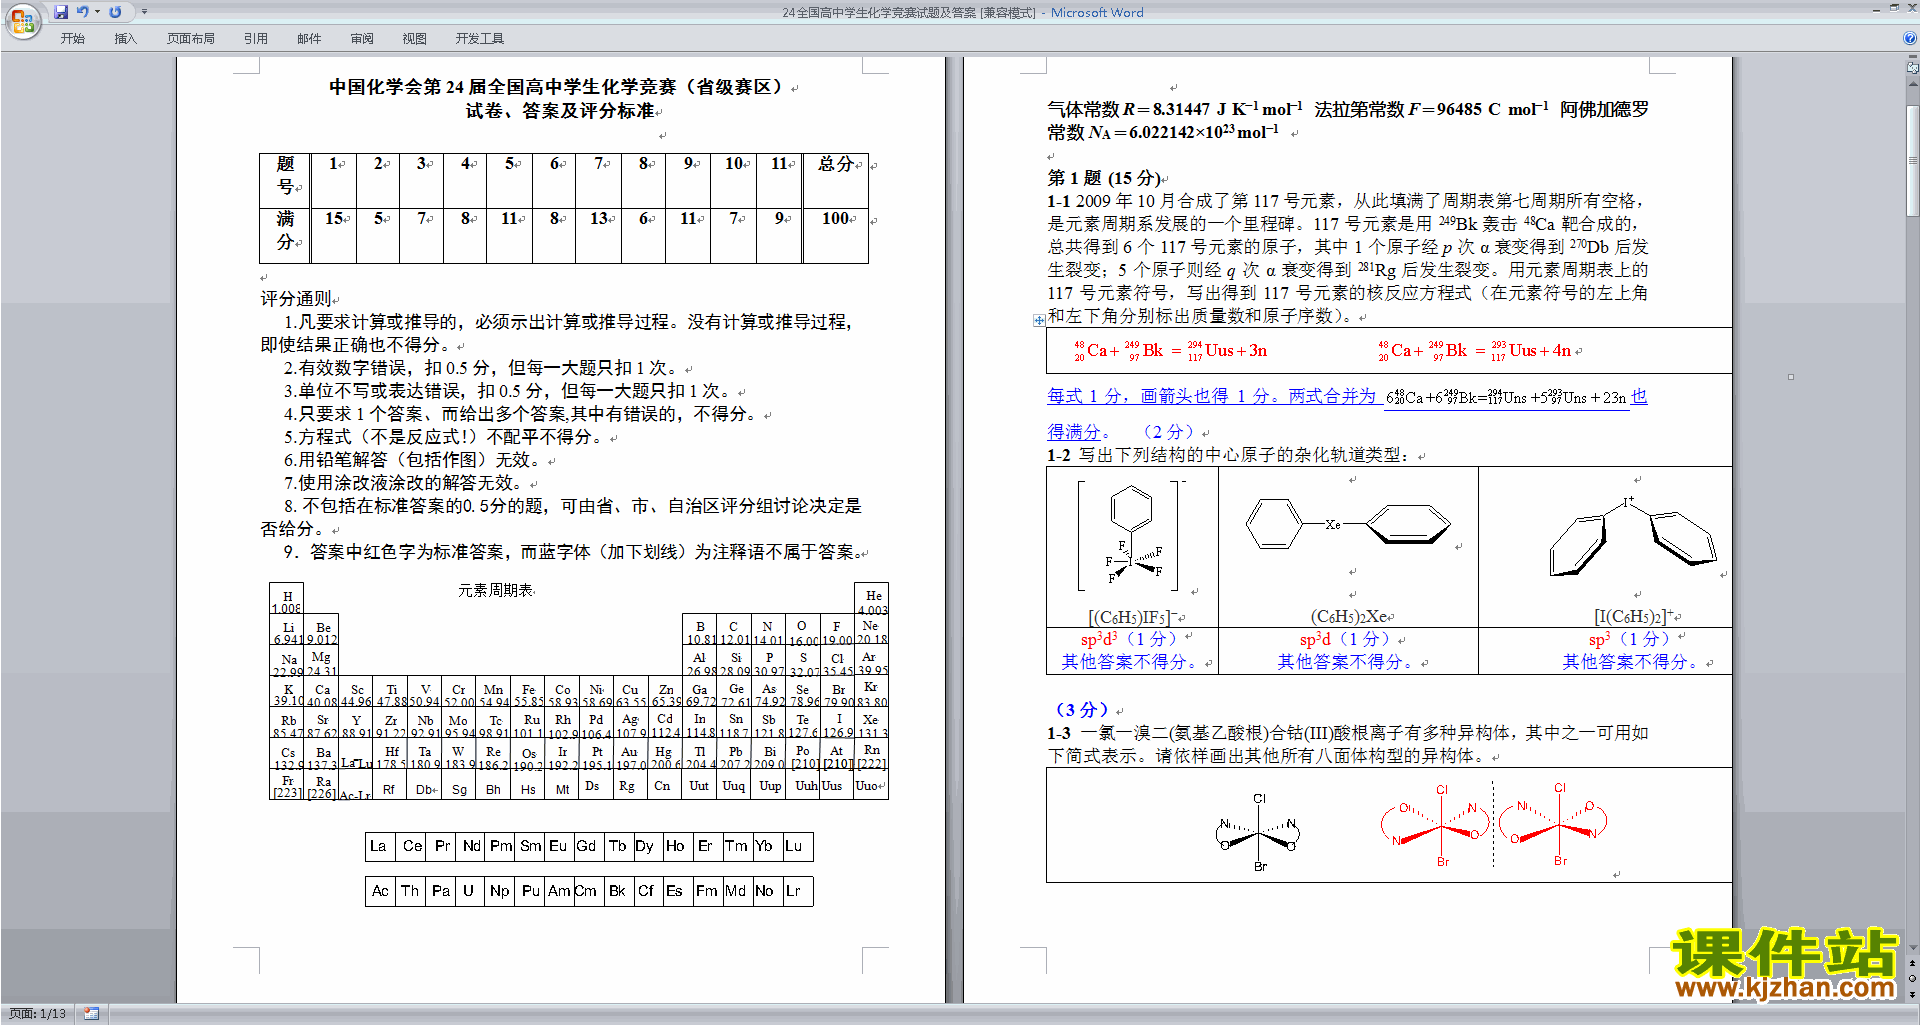The image size is (1920, 1025).
Task: Click the macro recording icon in status bar
Action: pos(91,1014)
